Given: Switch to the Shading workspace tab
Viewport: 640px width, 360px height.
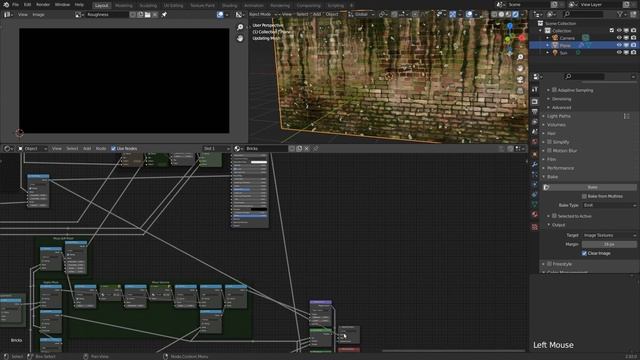Looking at the screenshot, I should coord(229,5).
